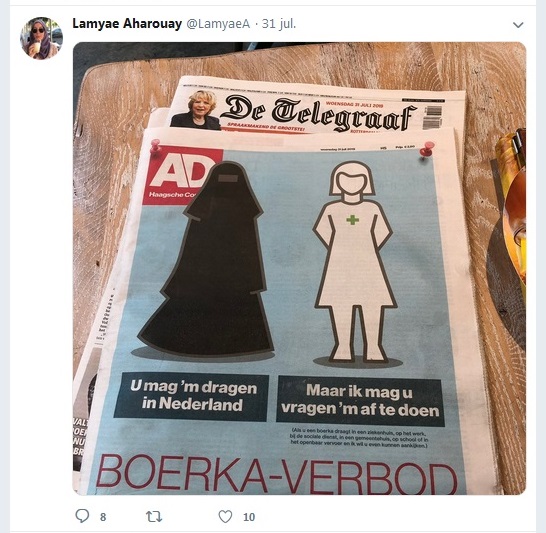Screen dimensions: 546x533
Task: Click the 'Maar ik mag u vragen' caption box
Action: (360, 401)
